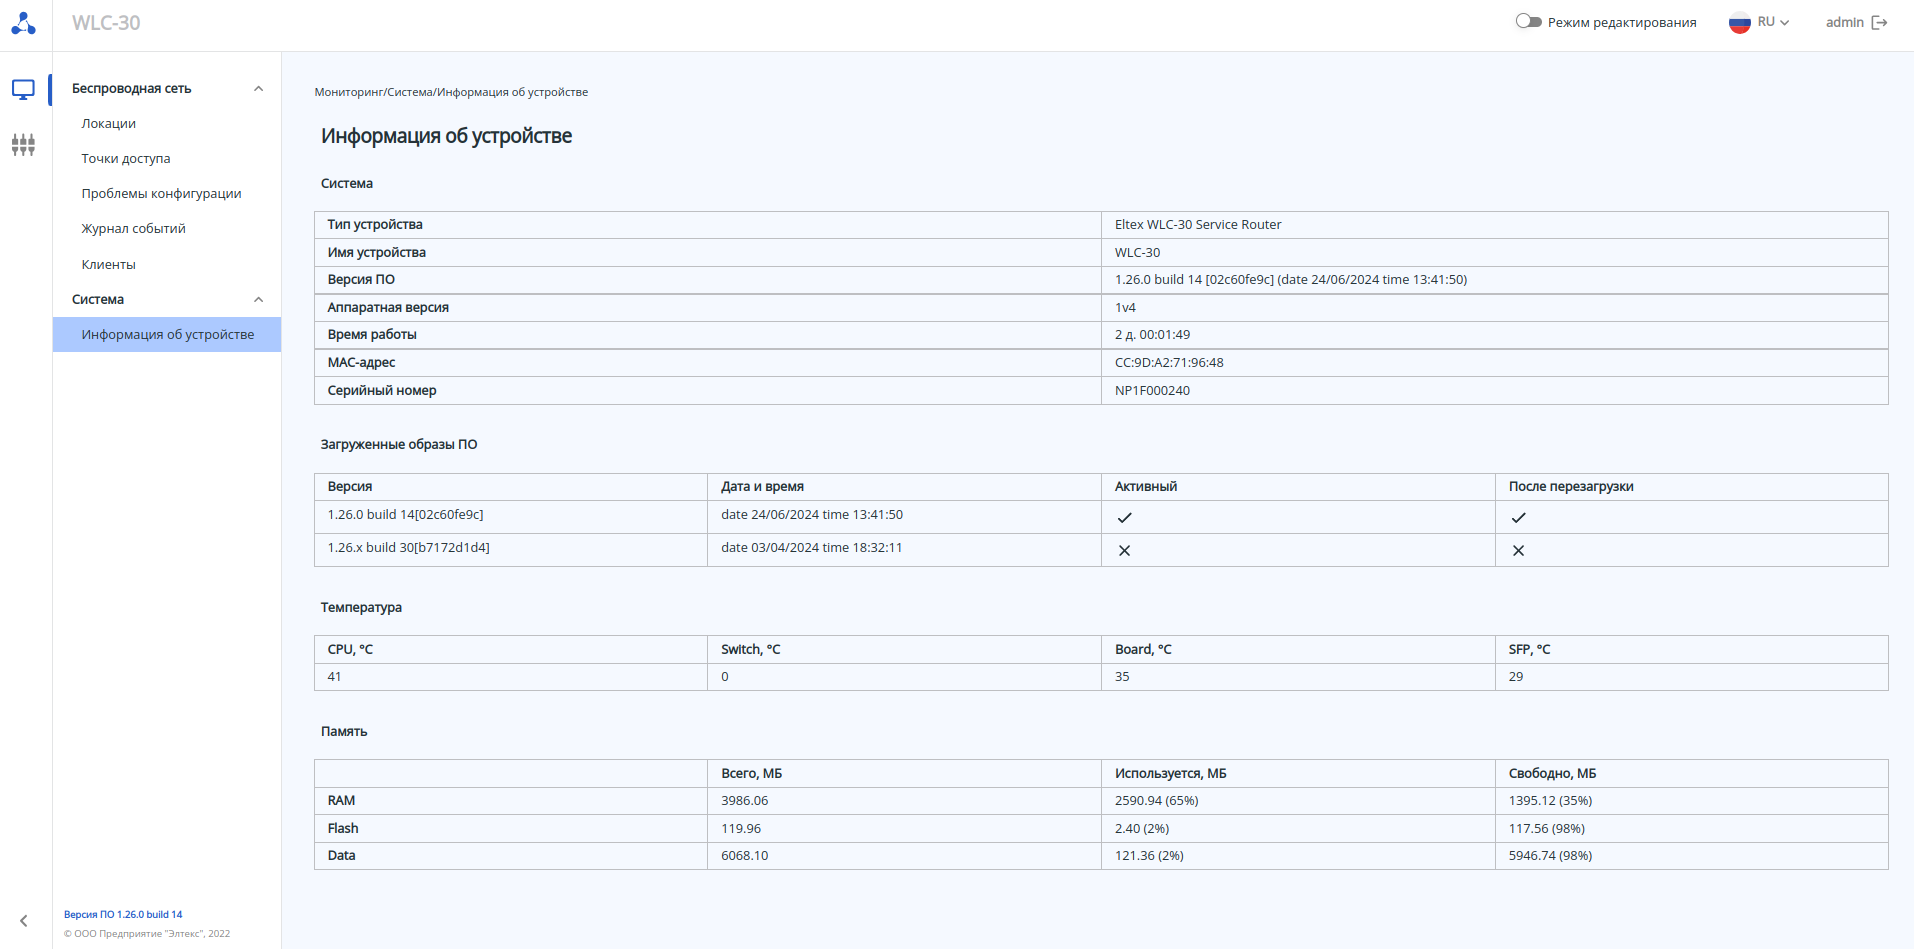Click inactive cross for build 30 image
1914x949 pixels.
click(x=1124, y=551)
